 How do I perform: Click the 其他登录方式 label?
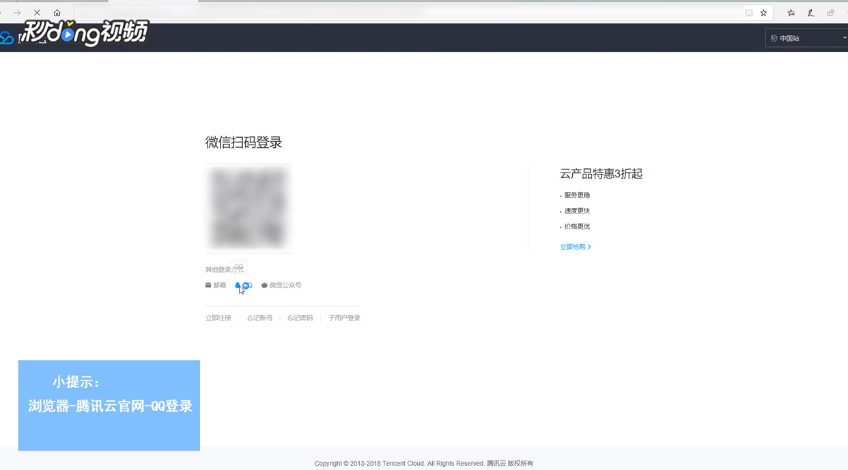point(224,269)
